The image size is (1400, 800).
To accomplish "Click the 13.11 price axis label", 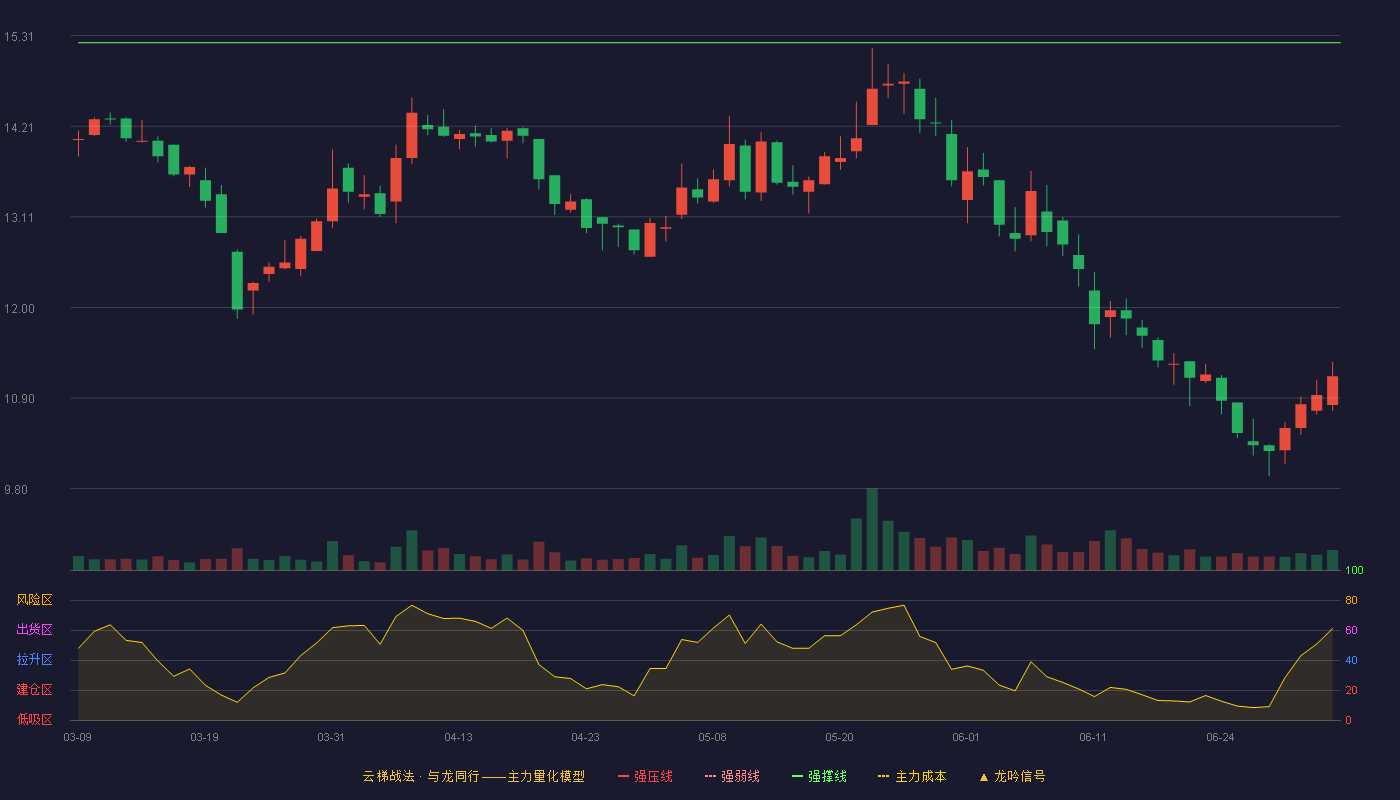I will tap(19, 218).
